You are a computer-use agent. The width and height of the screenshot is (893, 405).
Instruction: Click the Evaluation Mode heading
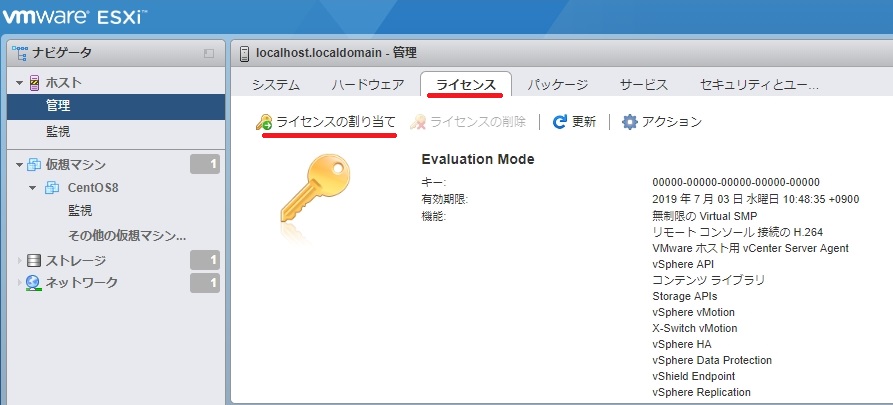(478, 159)
